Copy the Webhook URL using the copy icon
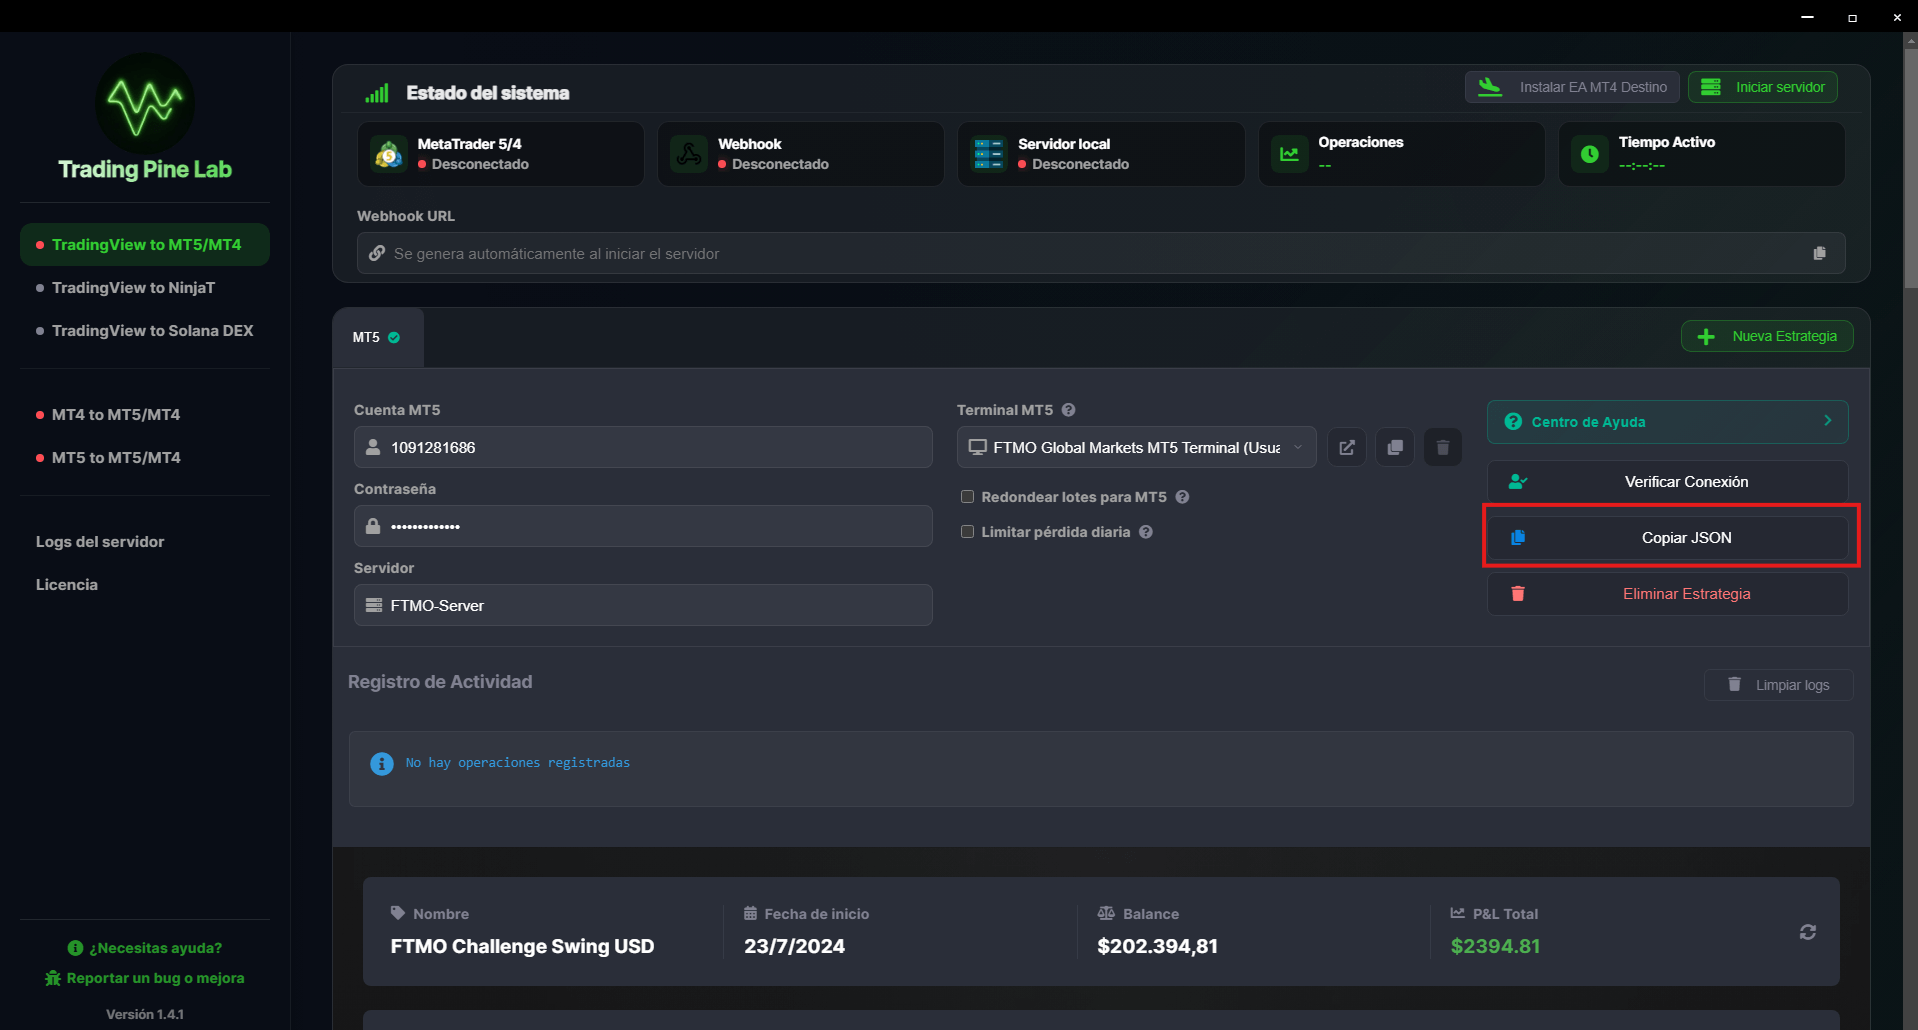The image size is (1918, 1030). point(1819,253)
